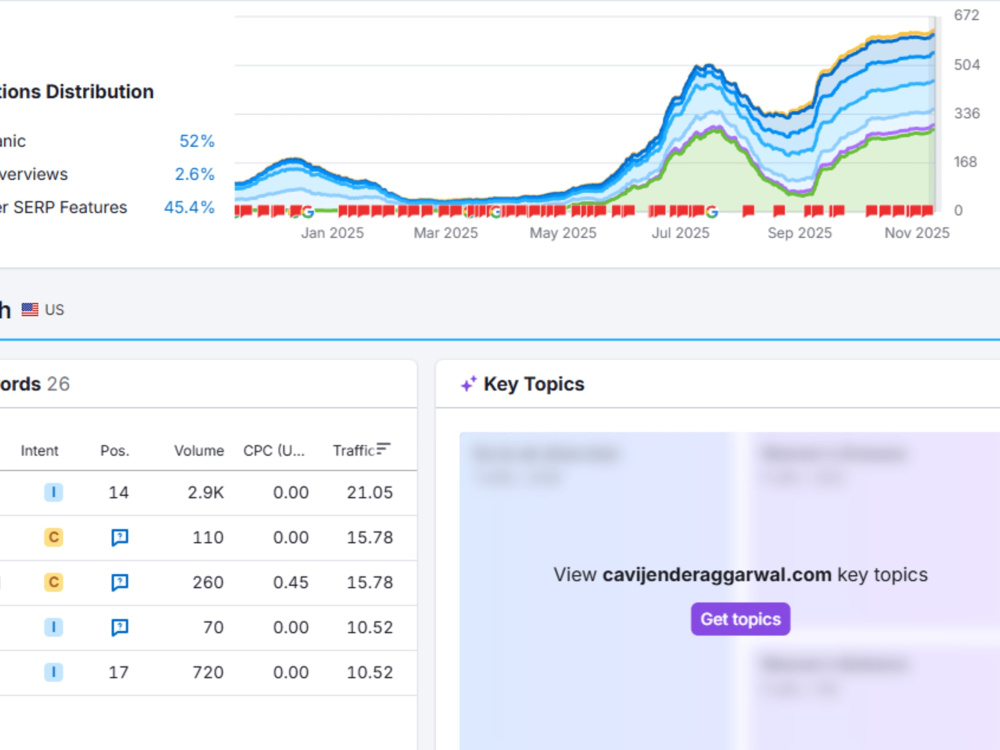Open the SERP feature icon in the 260 volume row
The image size is (1000, 750).
pyautogui.click(x=119, y=582)
